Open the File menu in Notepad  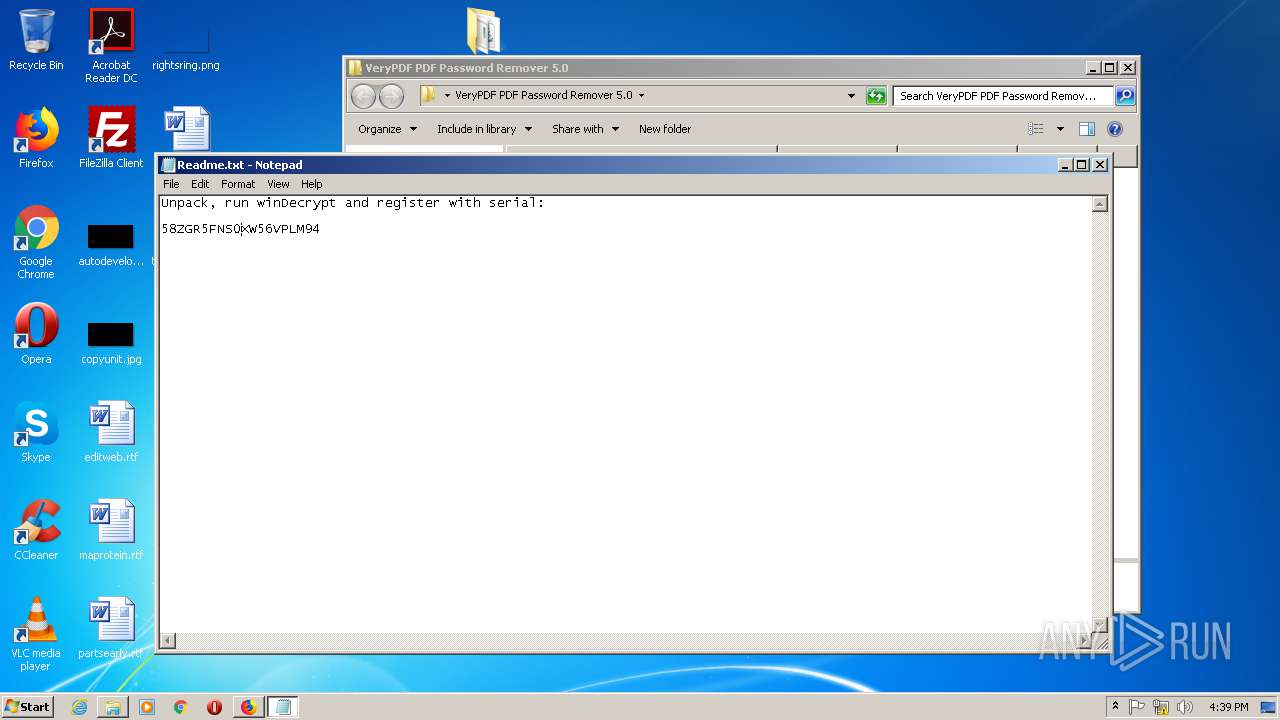(x=171, y=184)
